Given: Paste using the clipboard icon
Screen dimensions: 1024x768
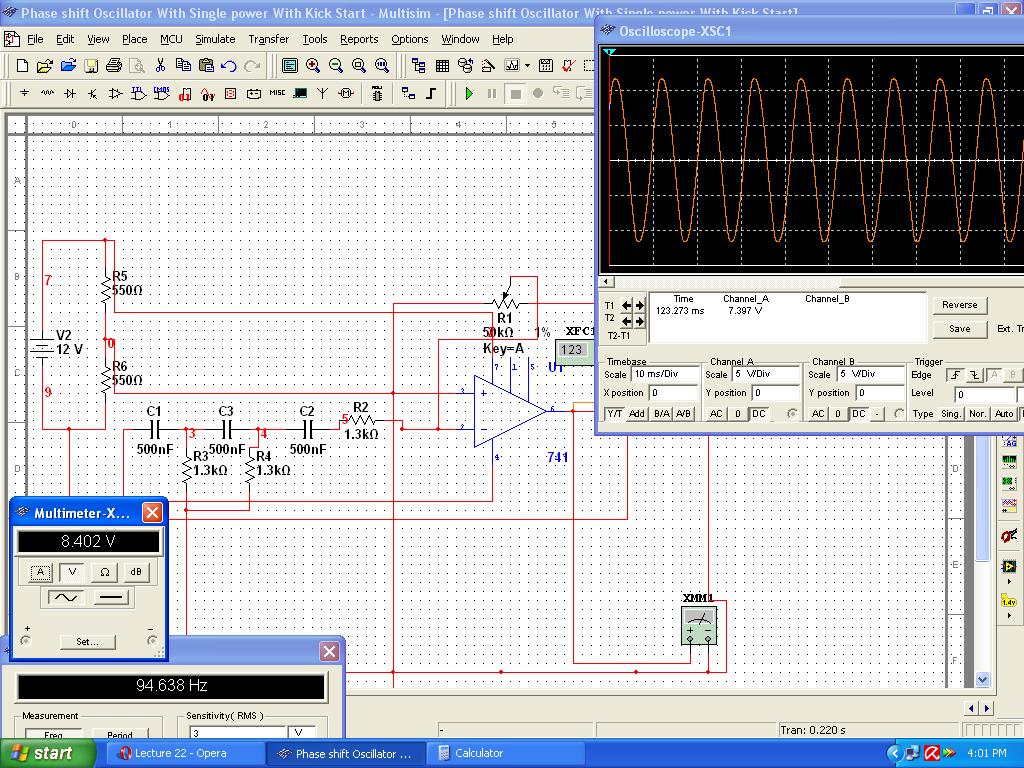Looking at the screenshot, I should point(206,65).
